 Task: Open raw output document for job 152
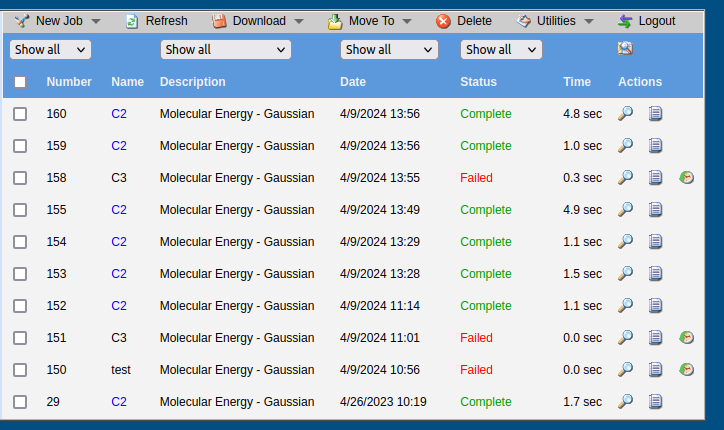point(655,305)
